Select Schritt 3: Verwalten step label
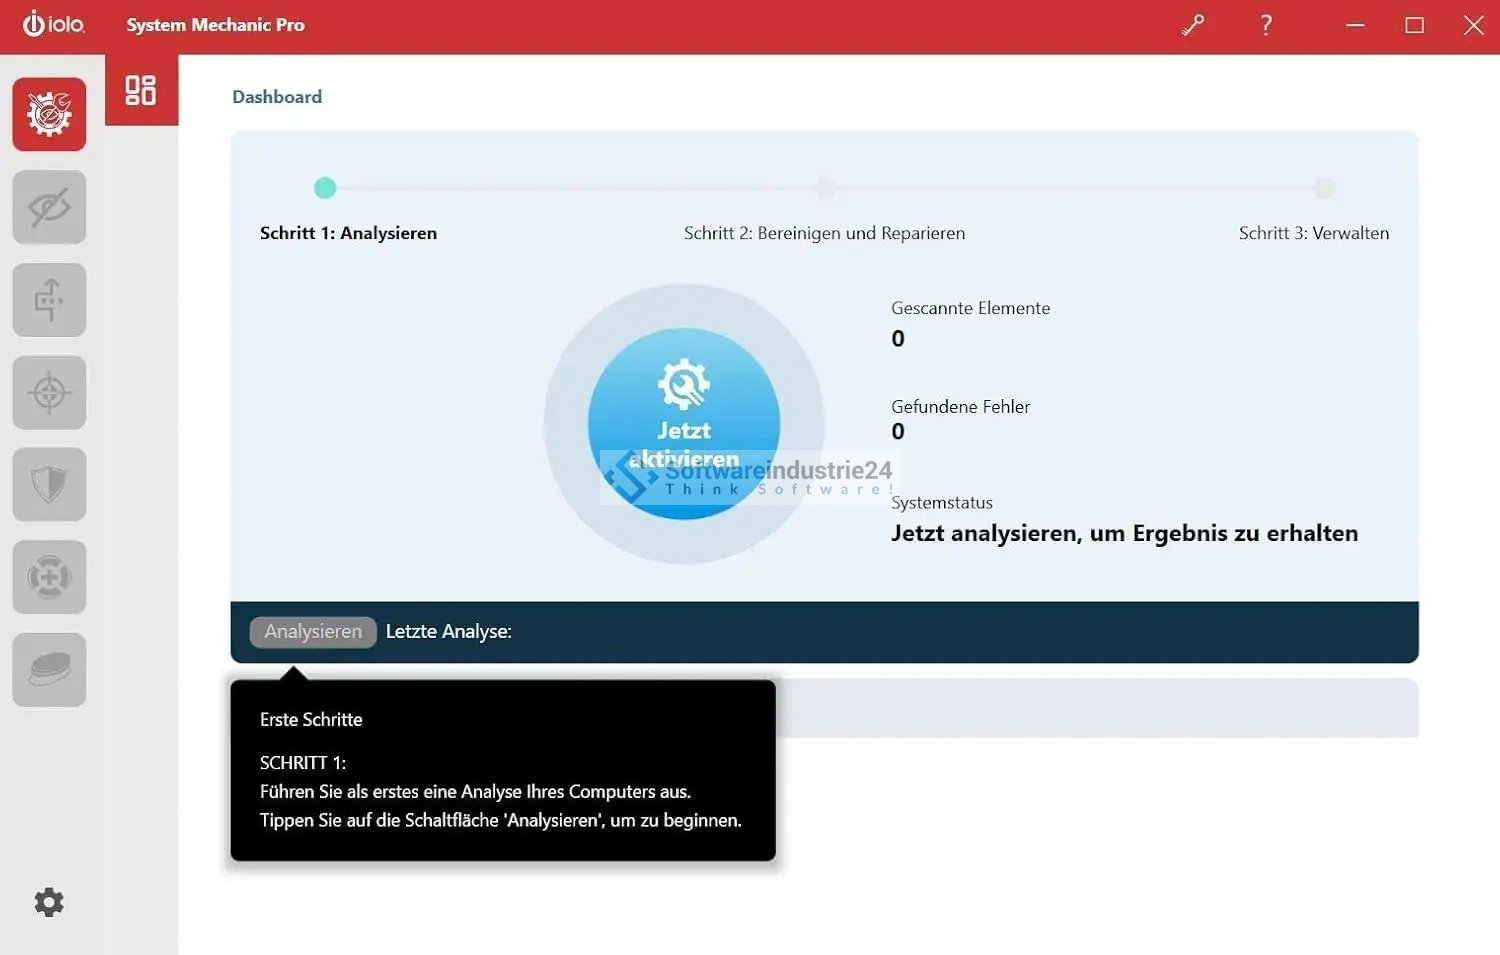Viewport: 1500px width, 955px height. (1313, 233)
